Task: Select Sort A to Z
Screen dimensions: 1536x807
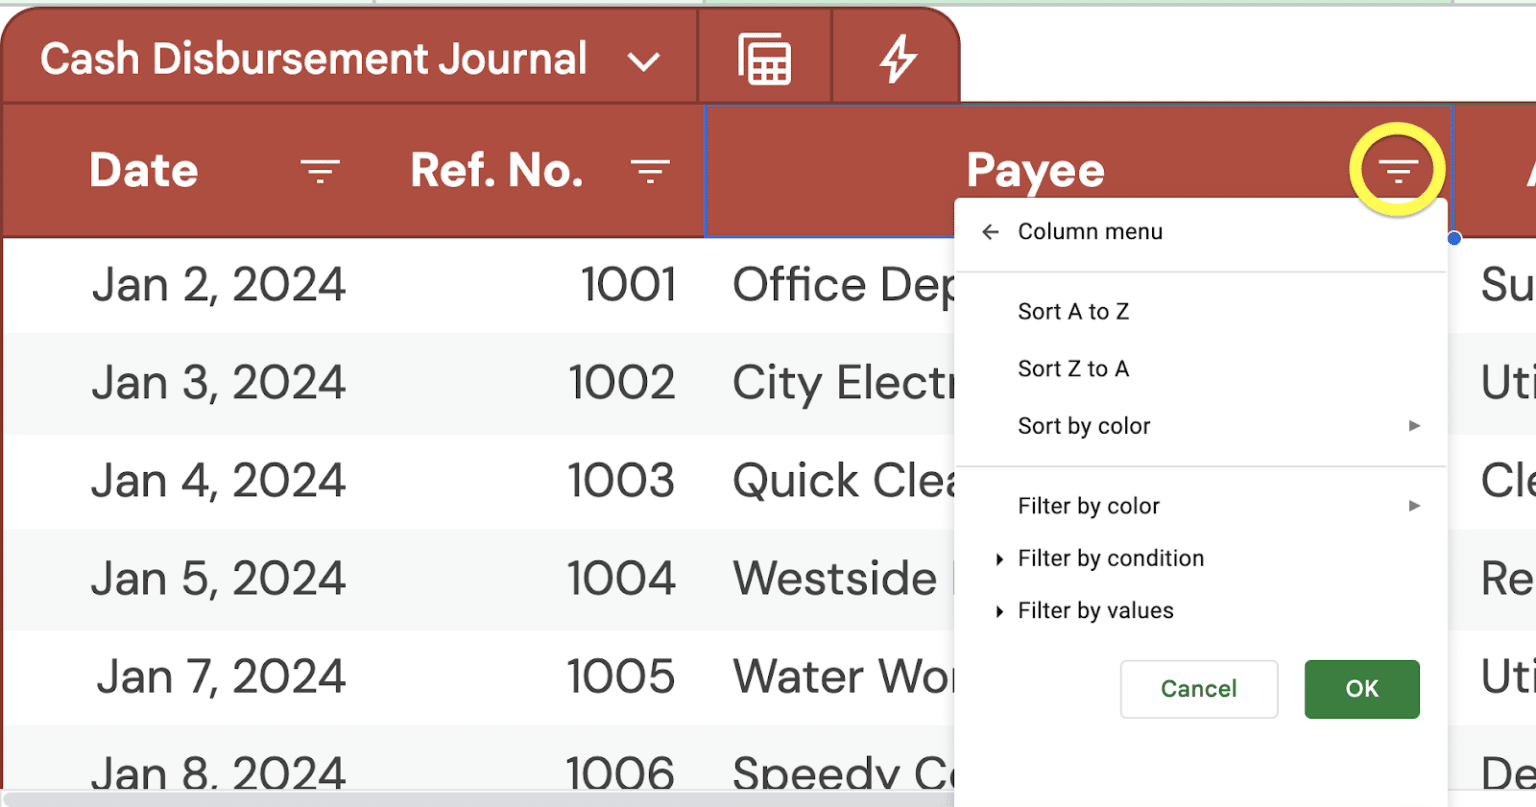Action: click(x=1073, y=311)
